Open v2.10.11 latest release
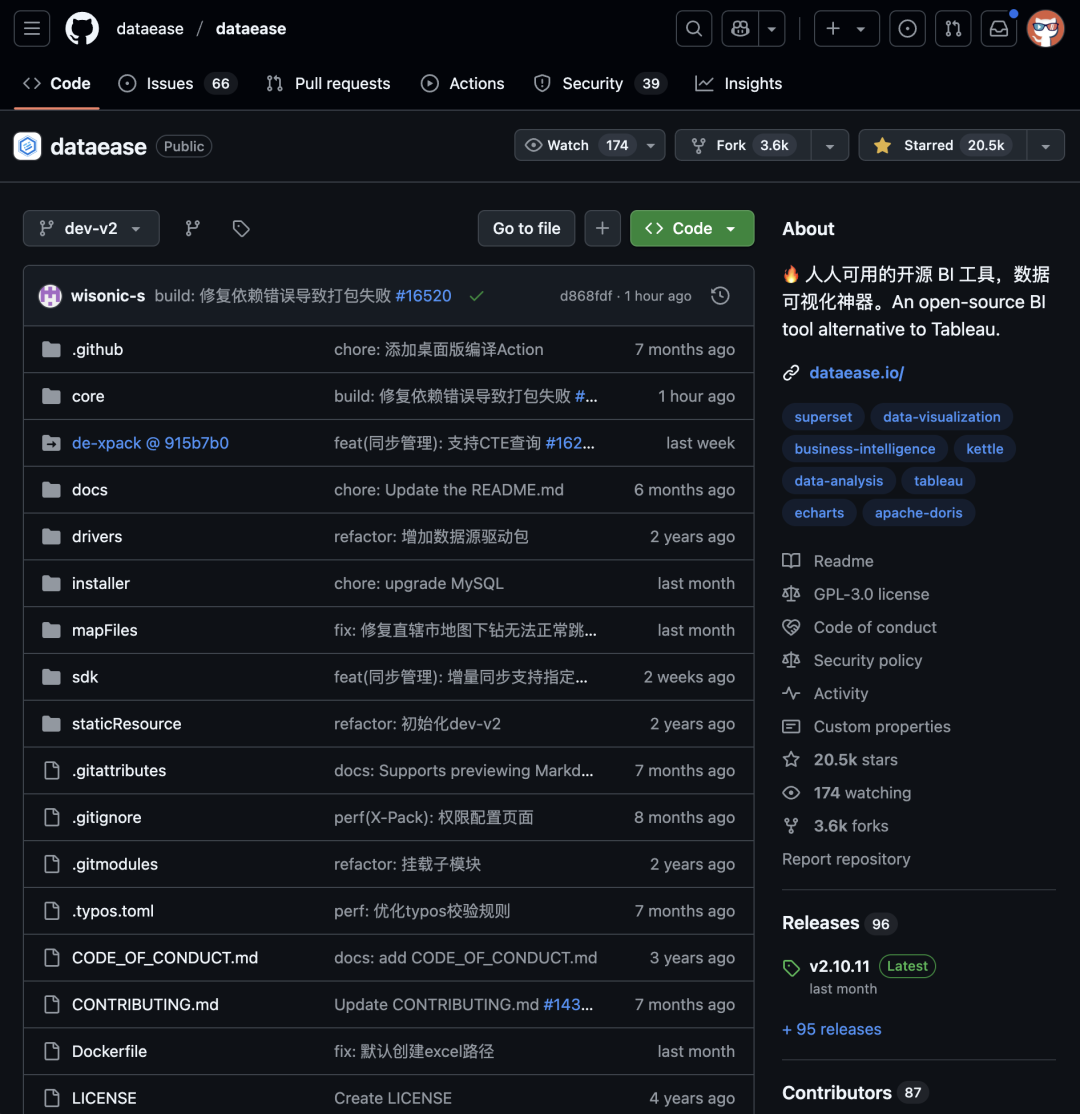1080x1114 pixels. point(839,966)
